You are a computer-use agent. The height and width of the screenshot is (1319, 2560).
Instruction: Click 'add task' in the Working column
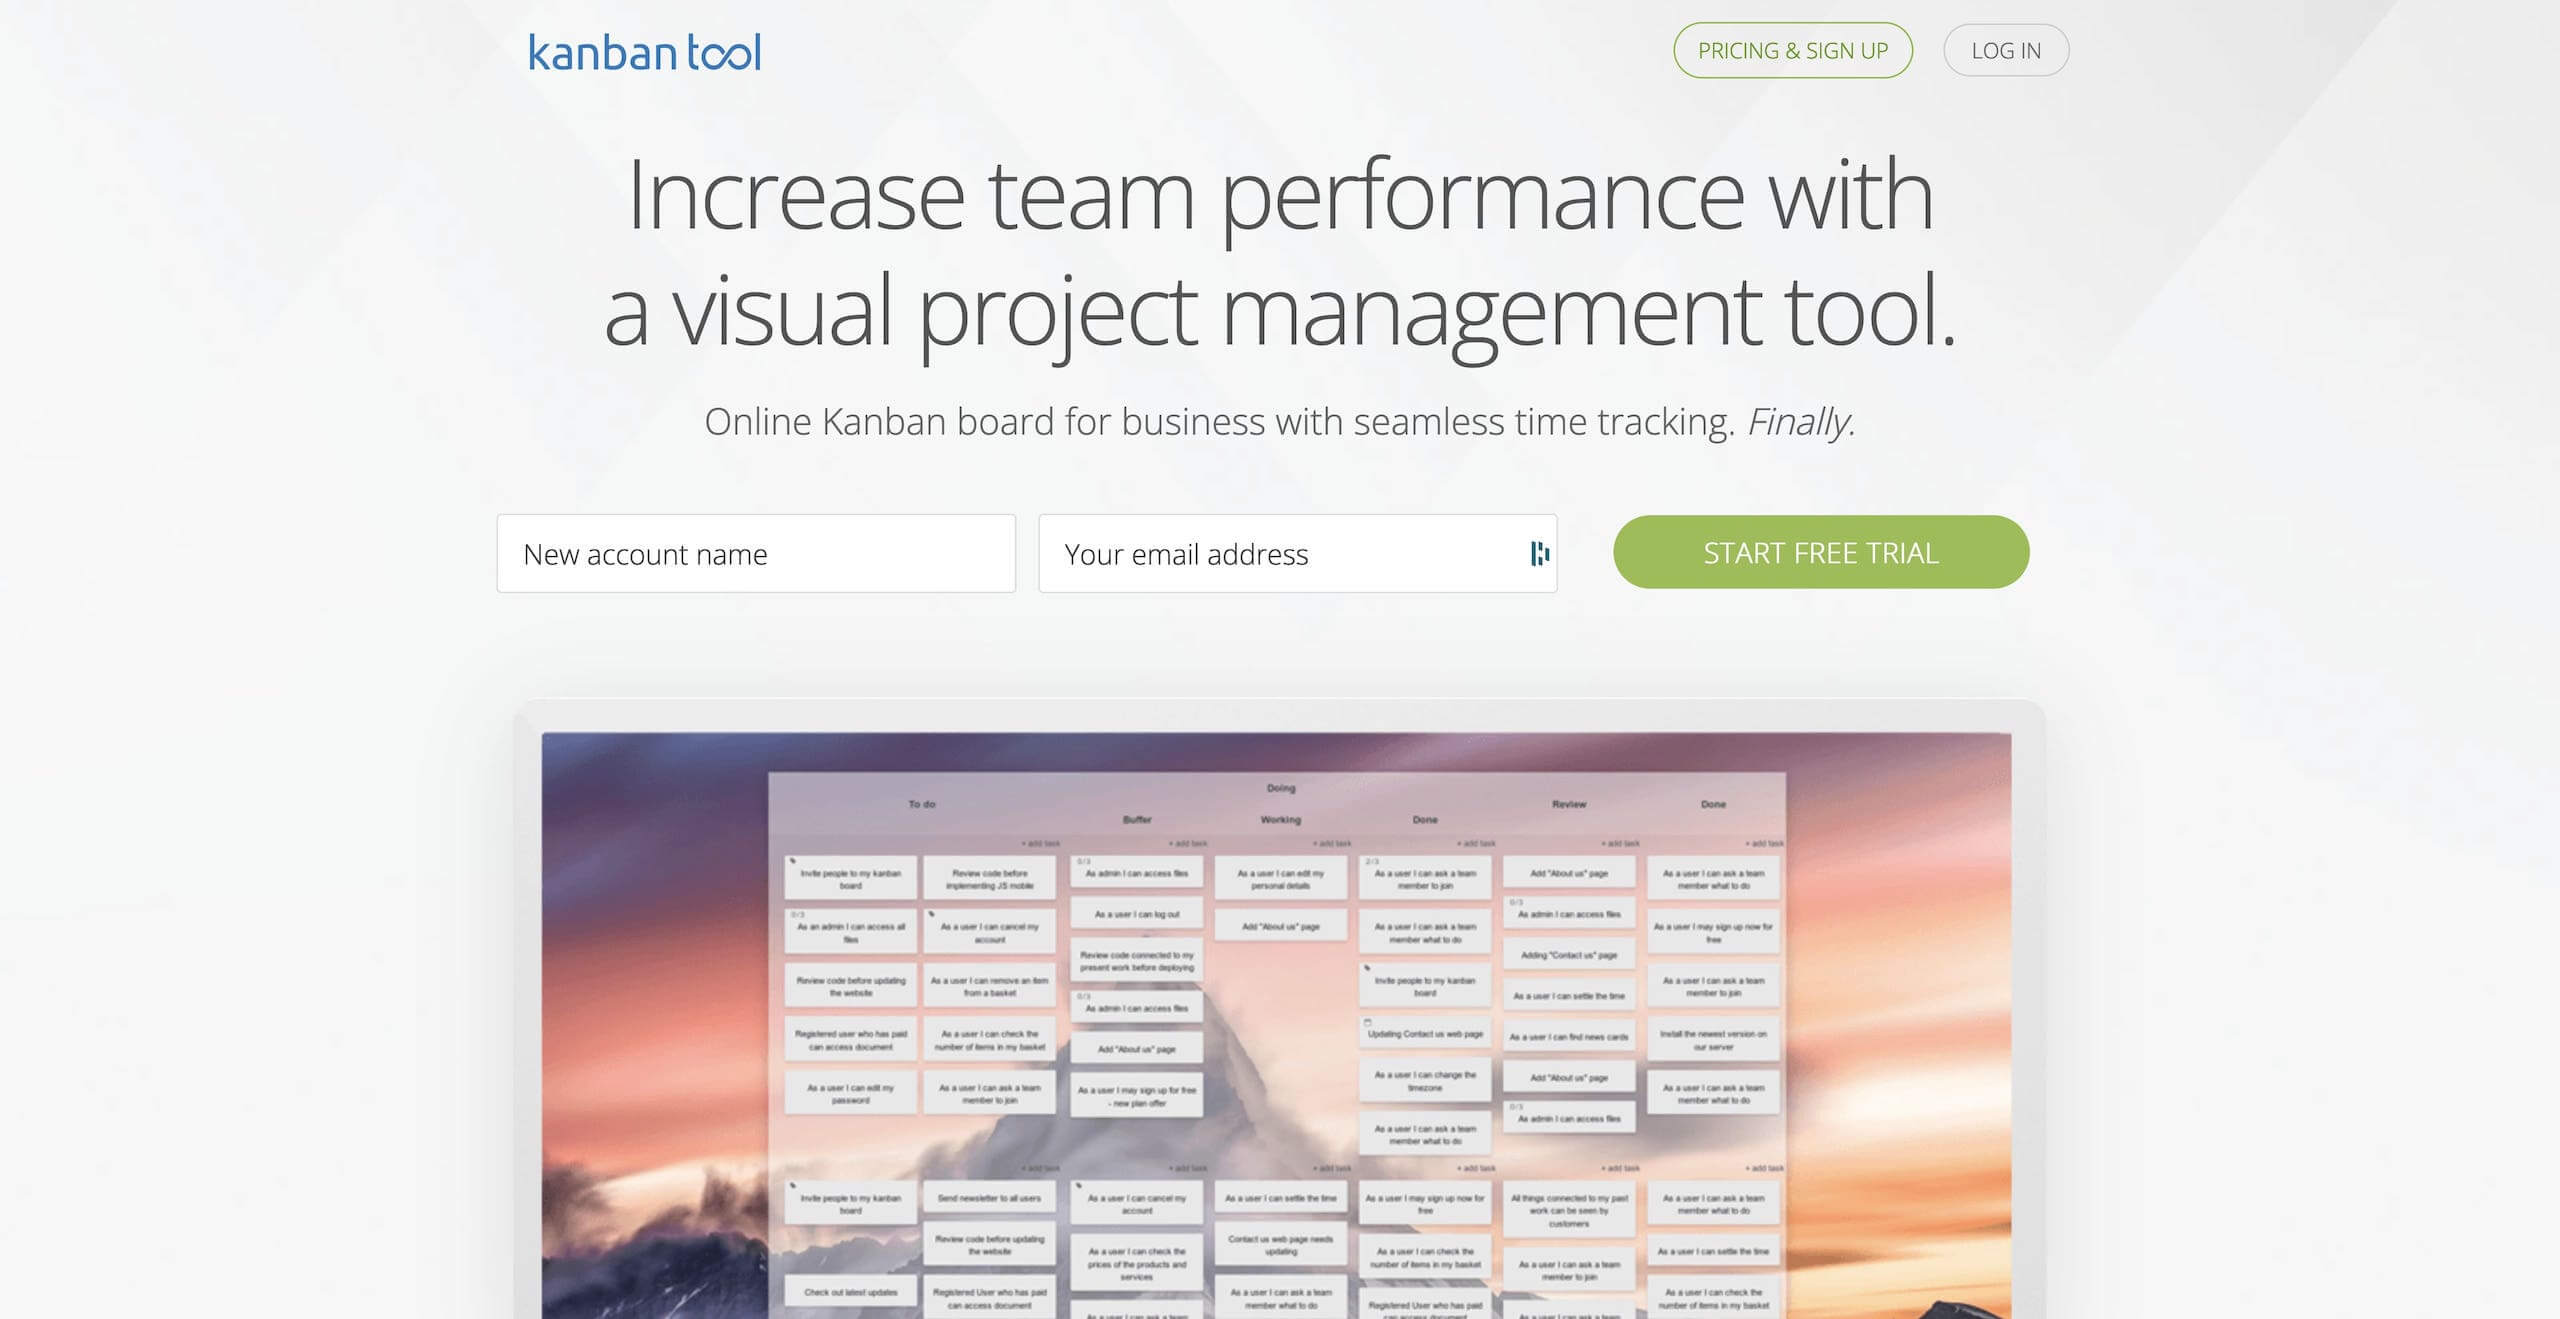click(1332, 843)
